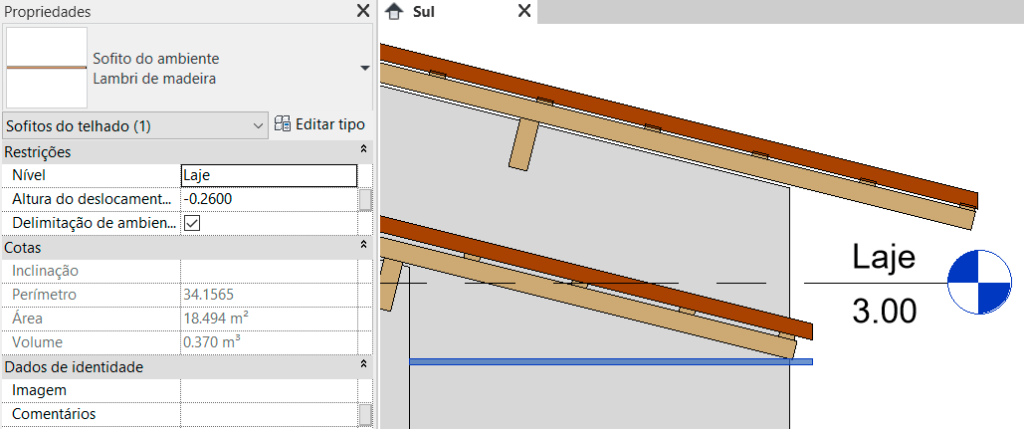Select the blue highlighted soffit in the view
Image resolution: width=1024 pixels, height=429 pixels.
click(x=610, y=361)
